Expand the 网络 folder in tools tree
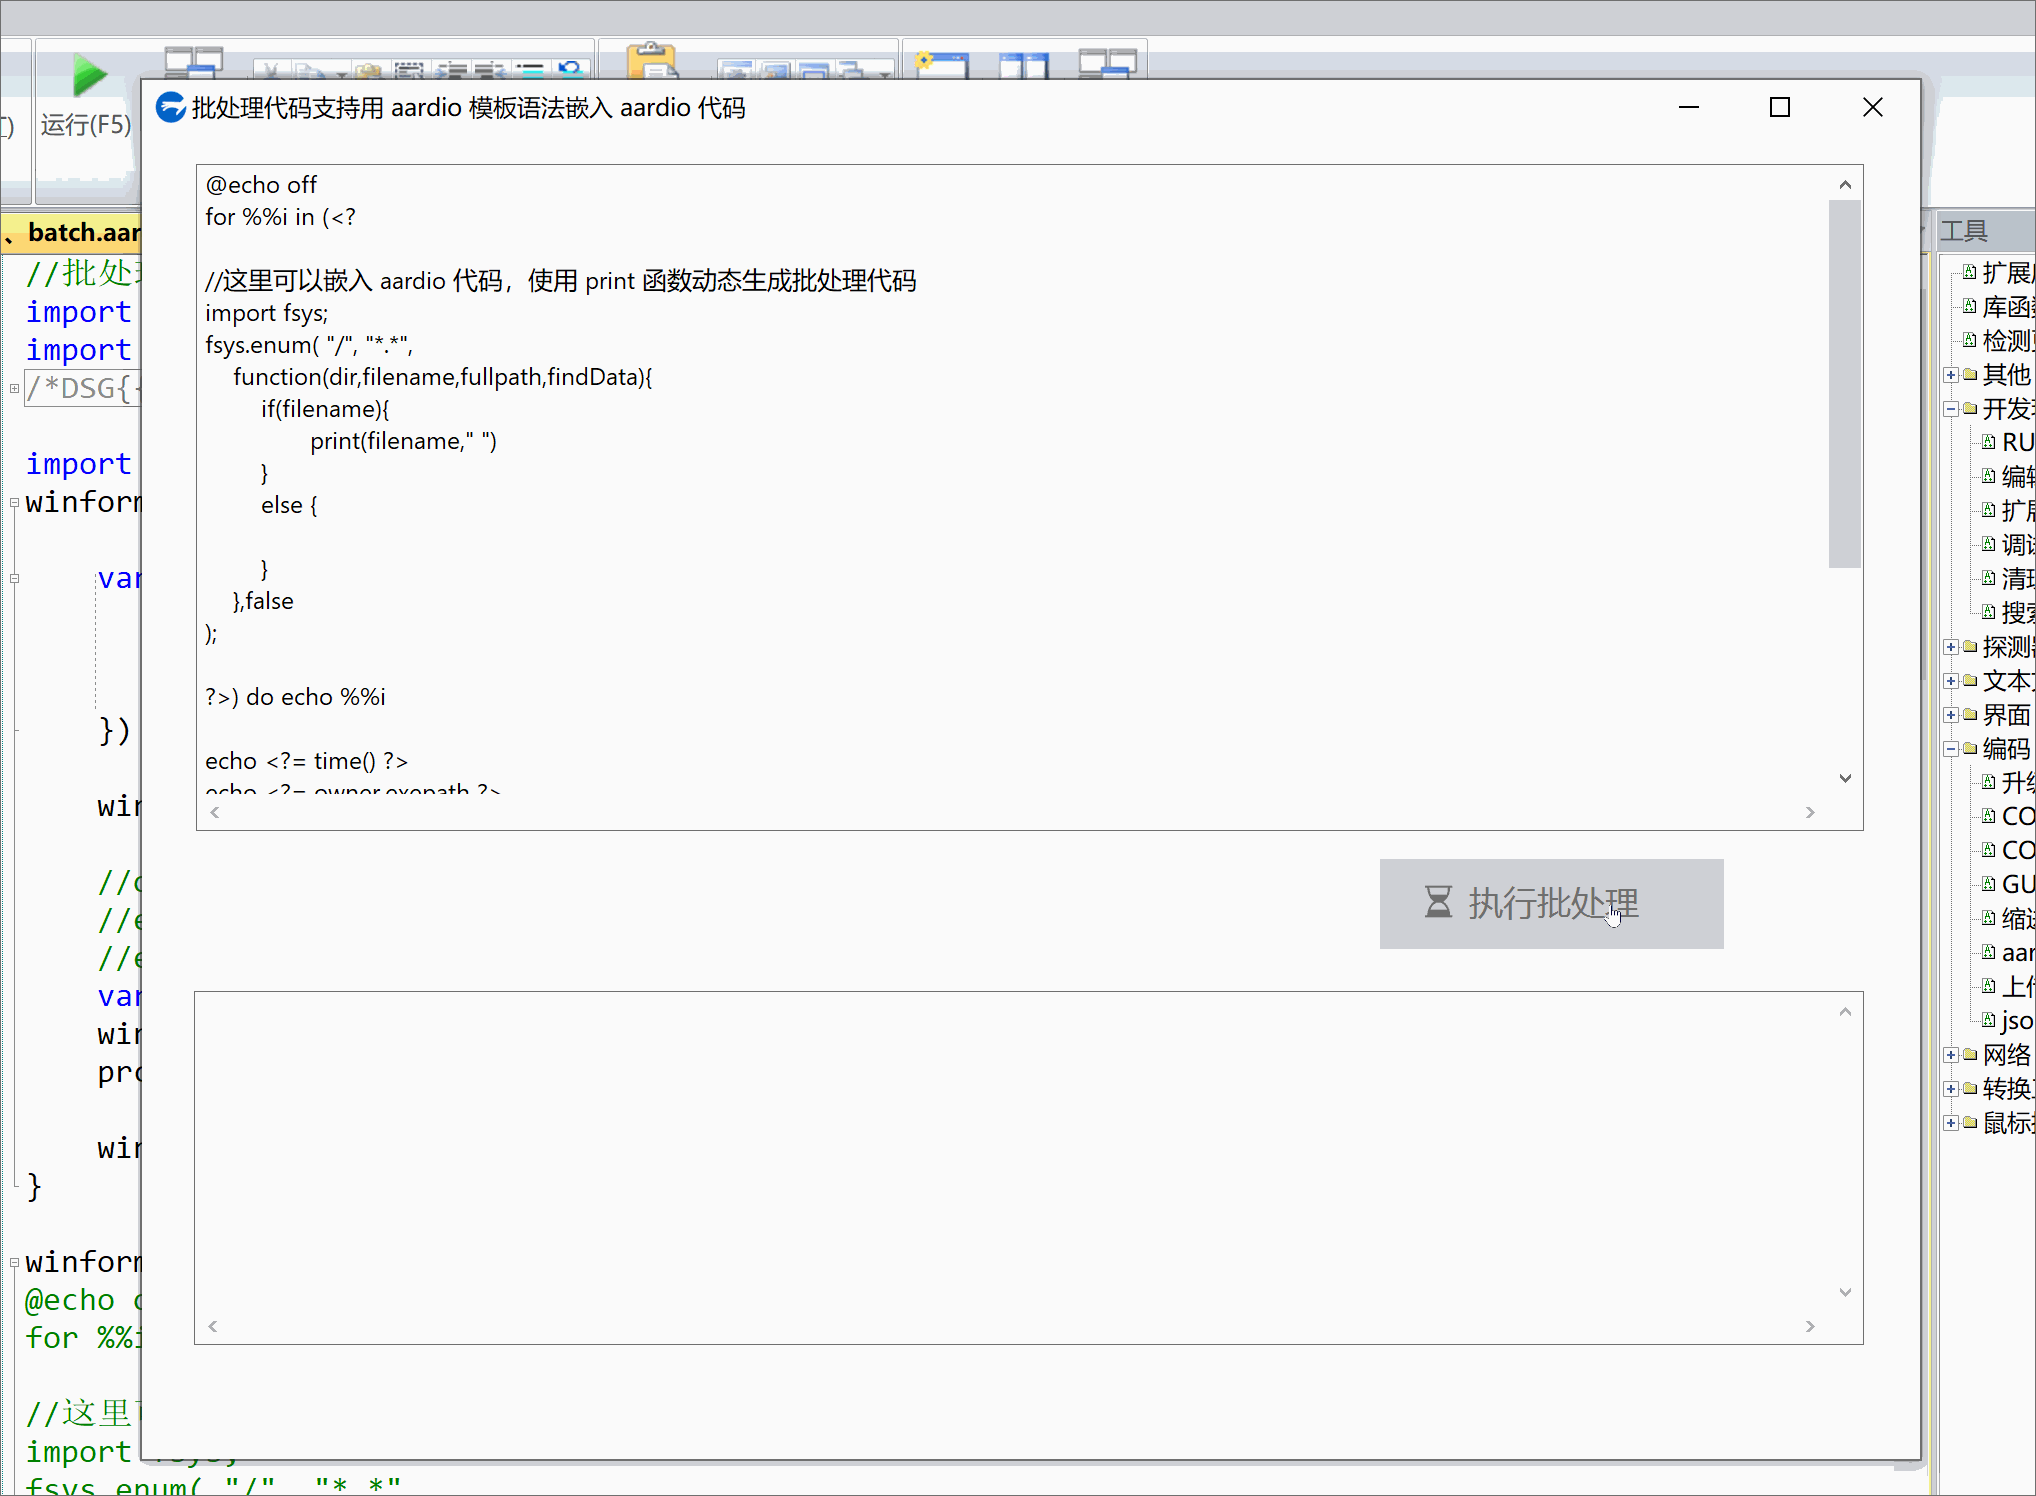Screen dimensions: 2036x1496 pyautogui.click(x=1950, y=1055)
